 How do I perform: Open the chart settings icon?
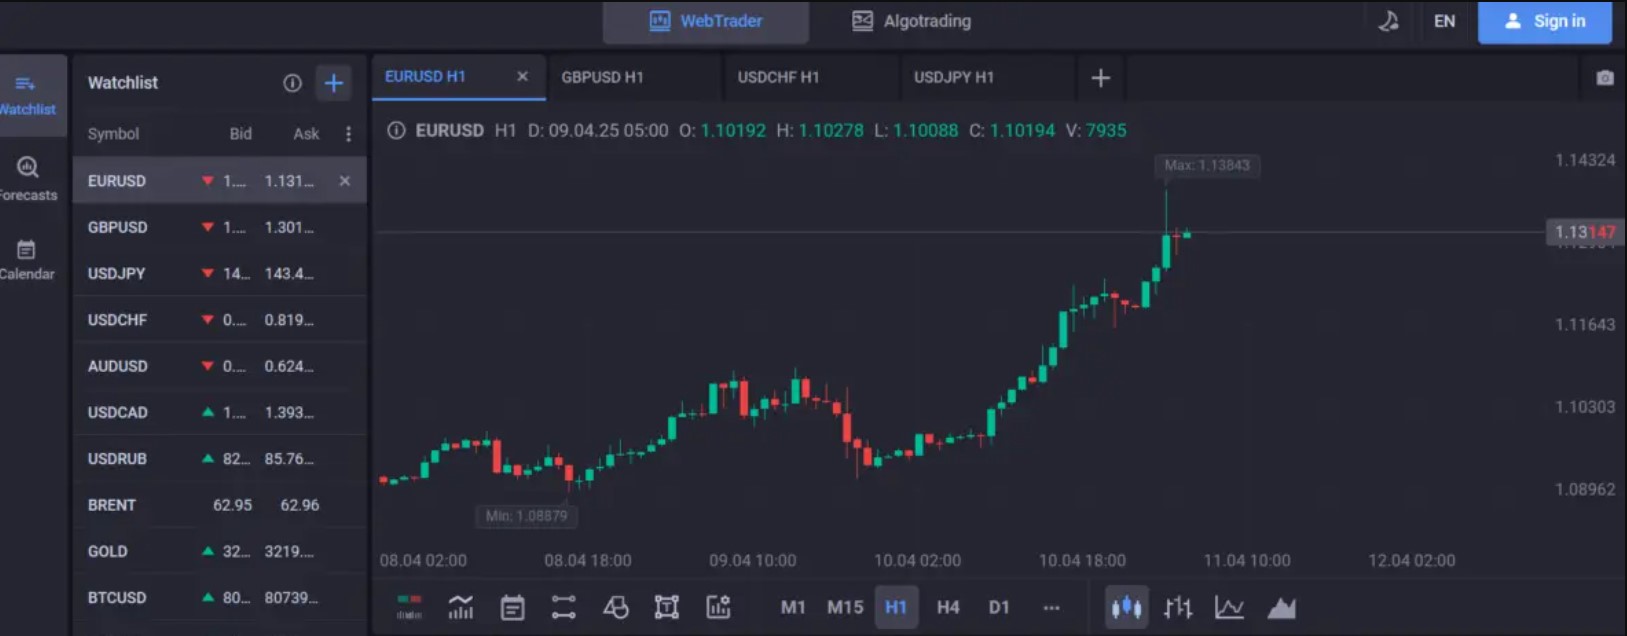tap(718, 607)
